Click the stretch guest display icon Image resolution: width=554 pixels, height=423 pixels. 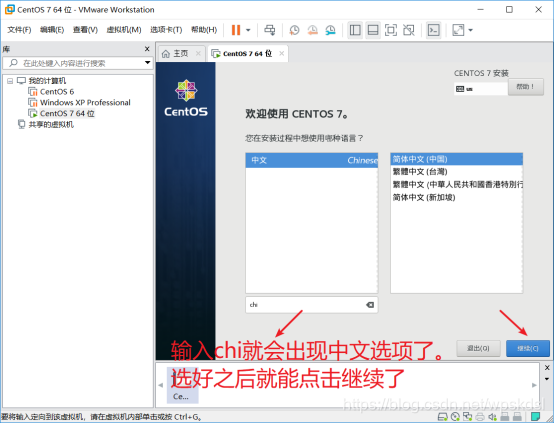458,30
